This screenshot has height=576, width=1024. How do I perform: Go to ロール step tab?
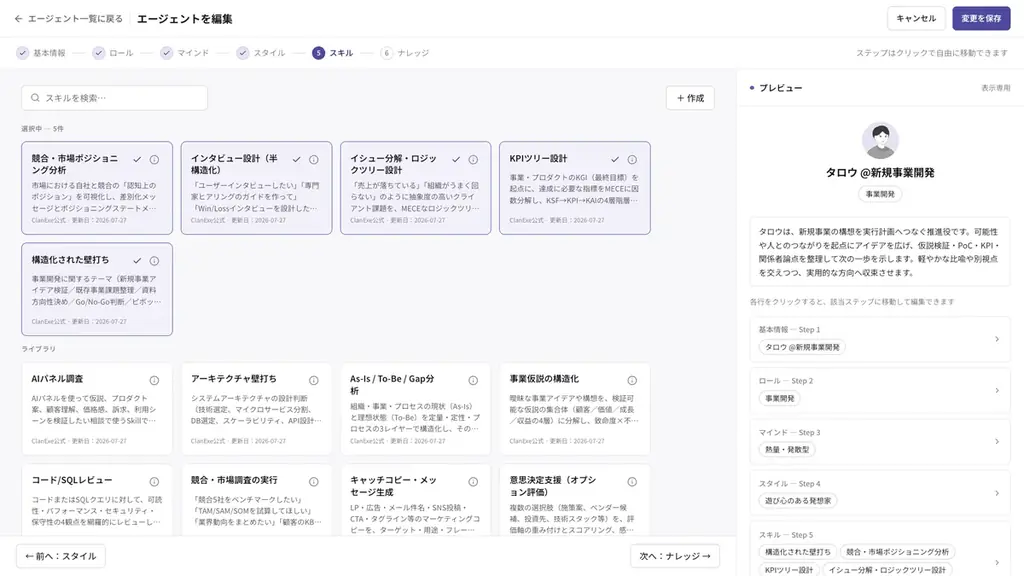pos(113,53)
